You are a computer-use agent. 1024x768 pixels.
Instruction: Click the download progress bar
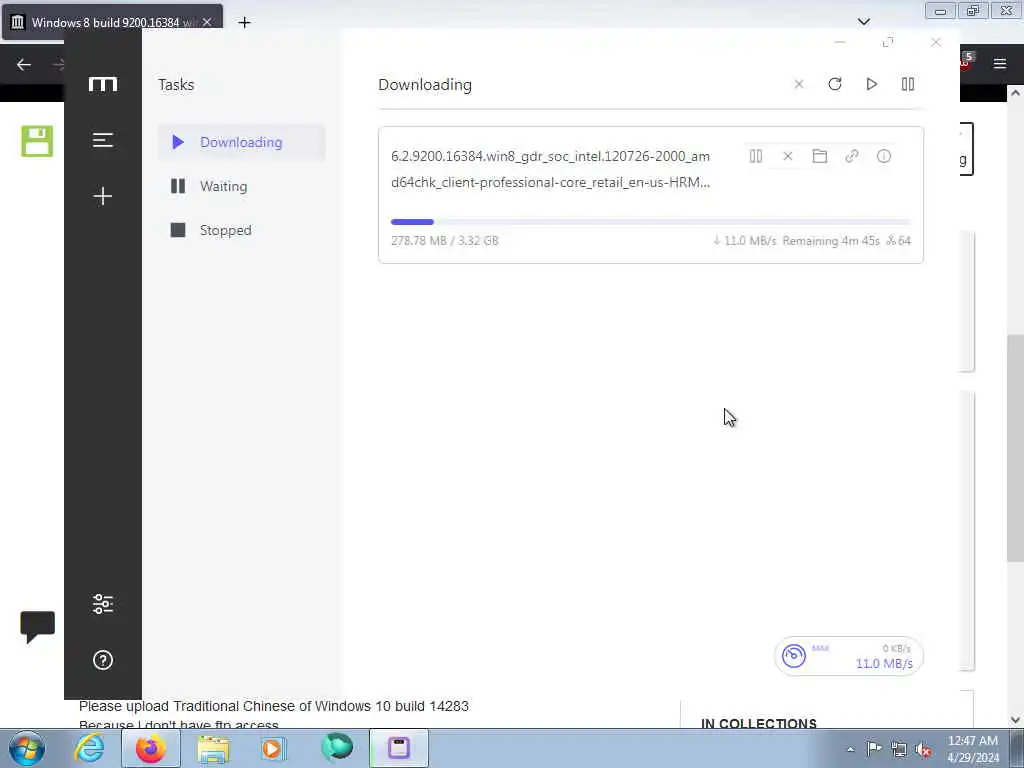650,222
